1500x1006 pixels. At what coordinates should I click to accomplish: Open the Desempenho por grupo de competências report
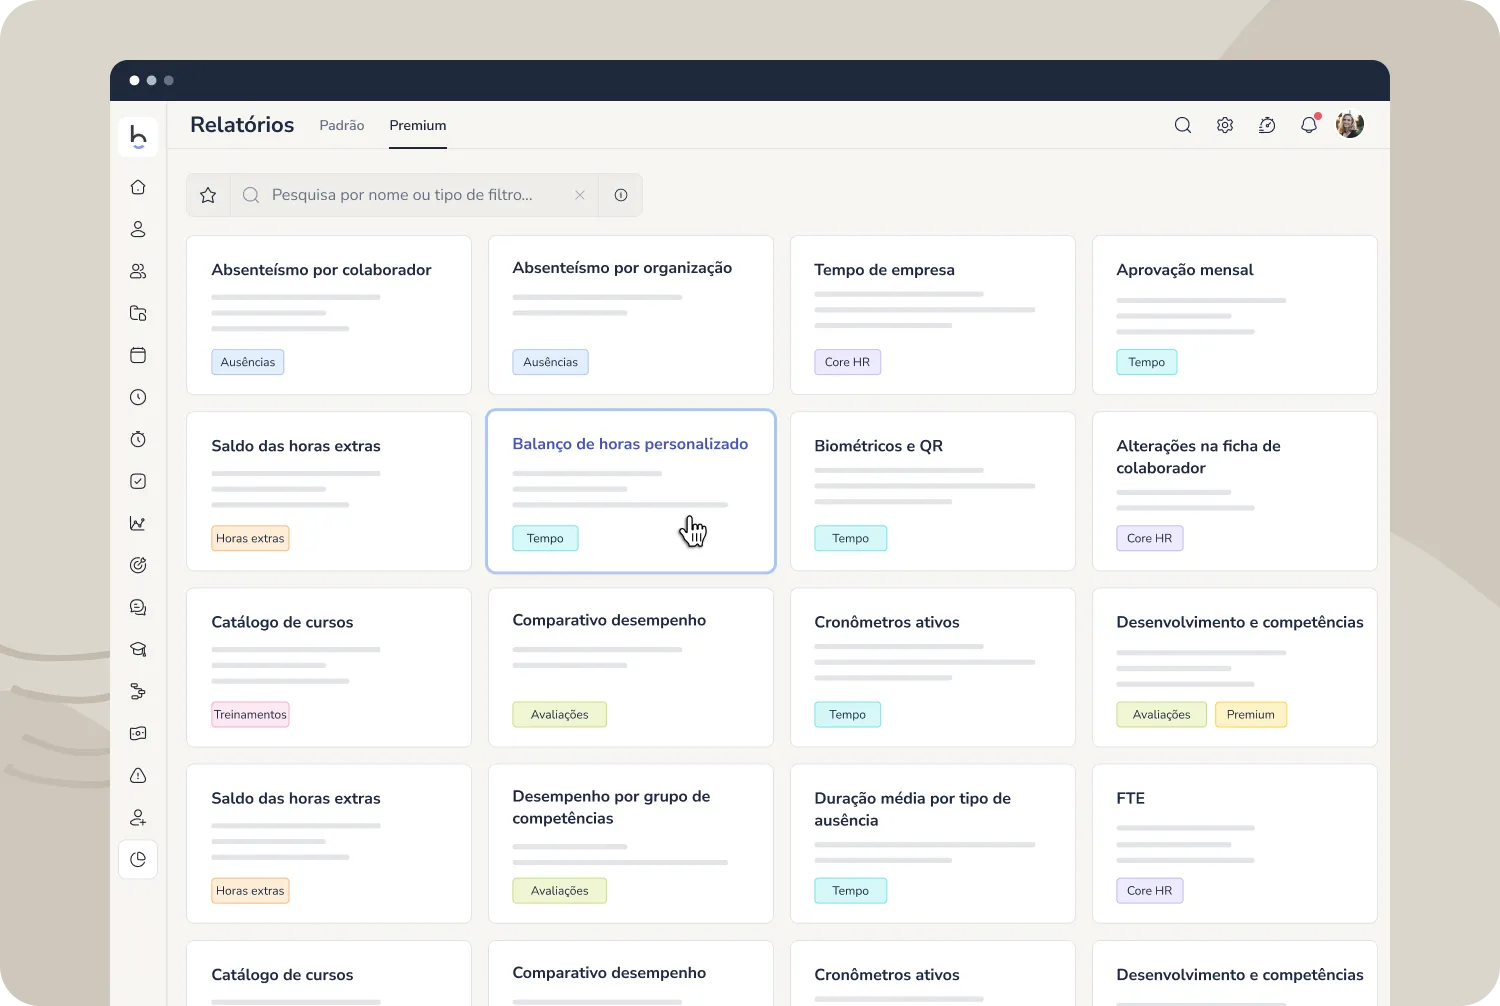tap(631, 844)
